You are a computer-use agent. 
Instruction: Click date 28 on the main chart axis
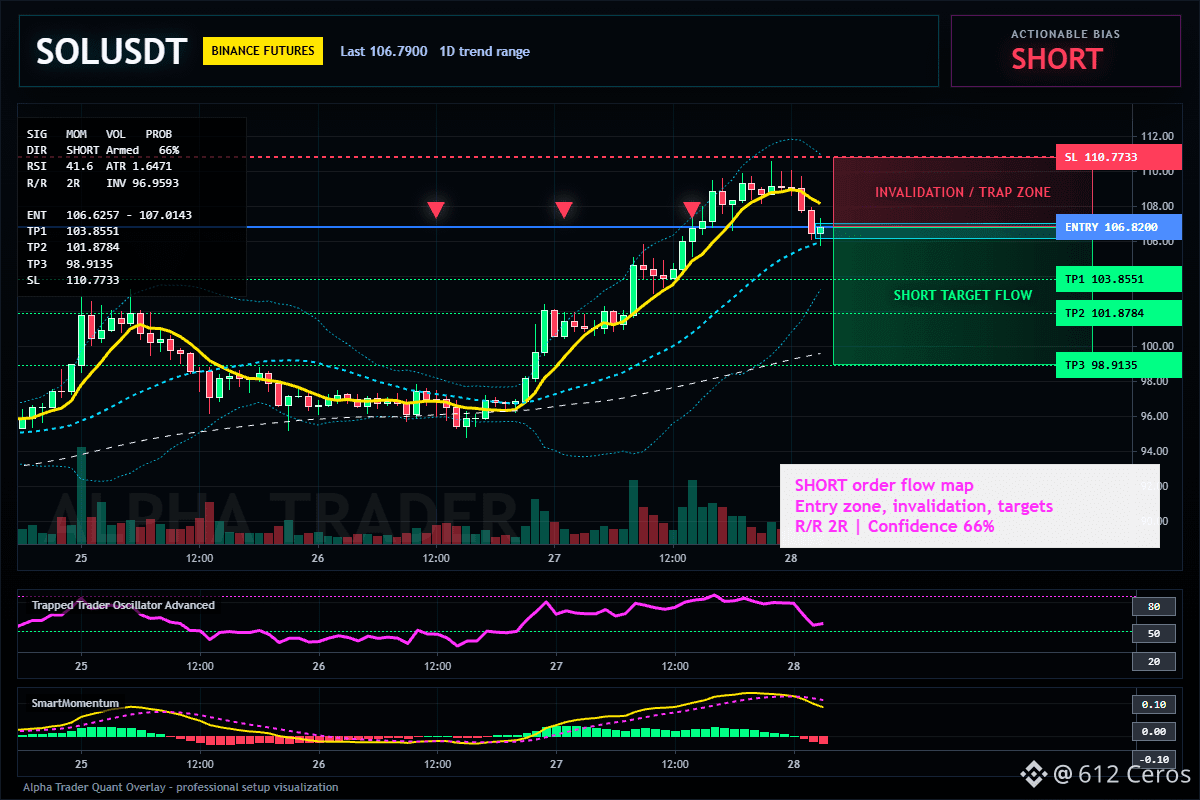click(793, 558)
